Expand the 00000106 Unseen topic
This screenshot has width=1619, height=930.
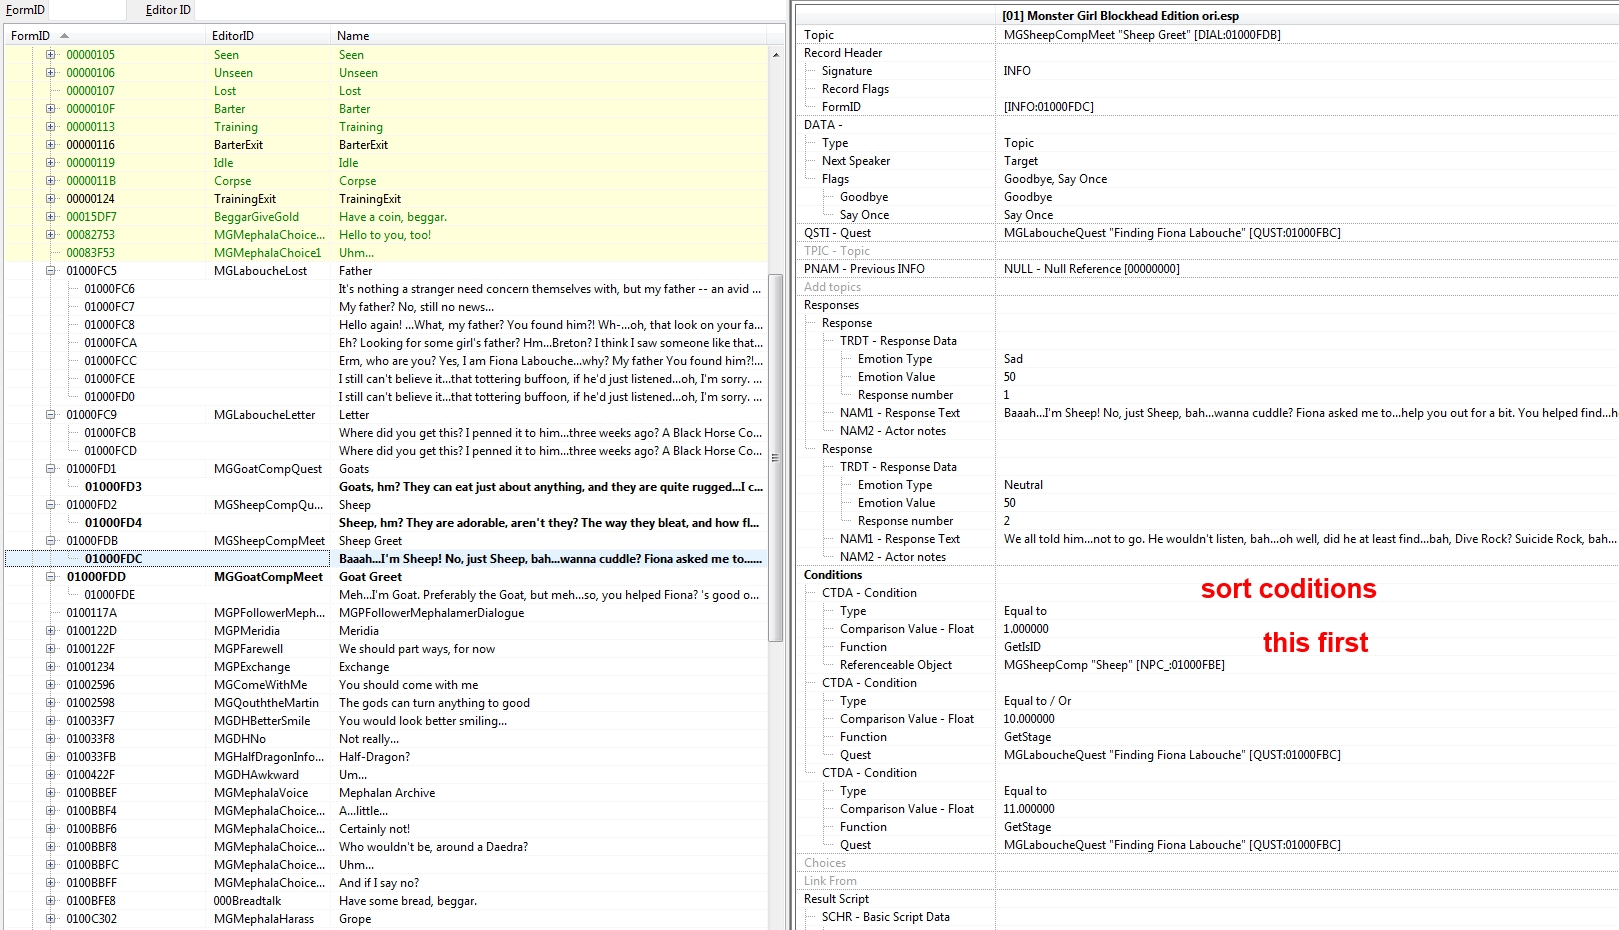pos(50,73)
